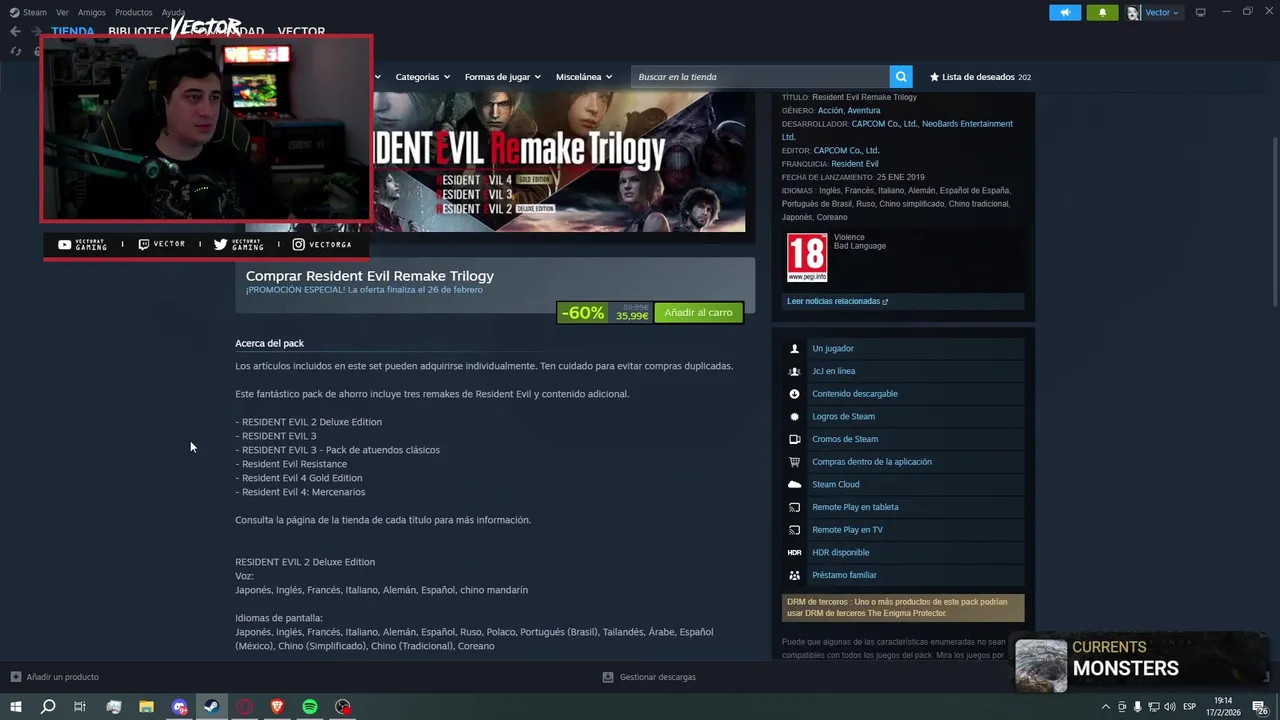Open Lista de deseados wishlist
Image resolution: width=1280 pixels, height=720 pixels.
(x=980, y=77)
